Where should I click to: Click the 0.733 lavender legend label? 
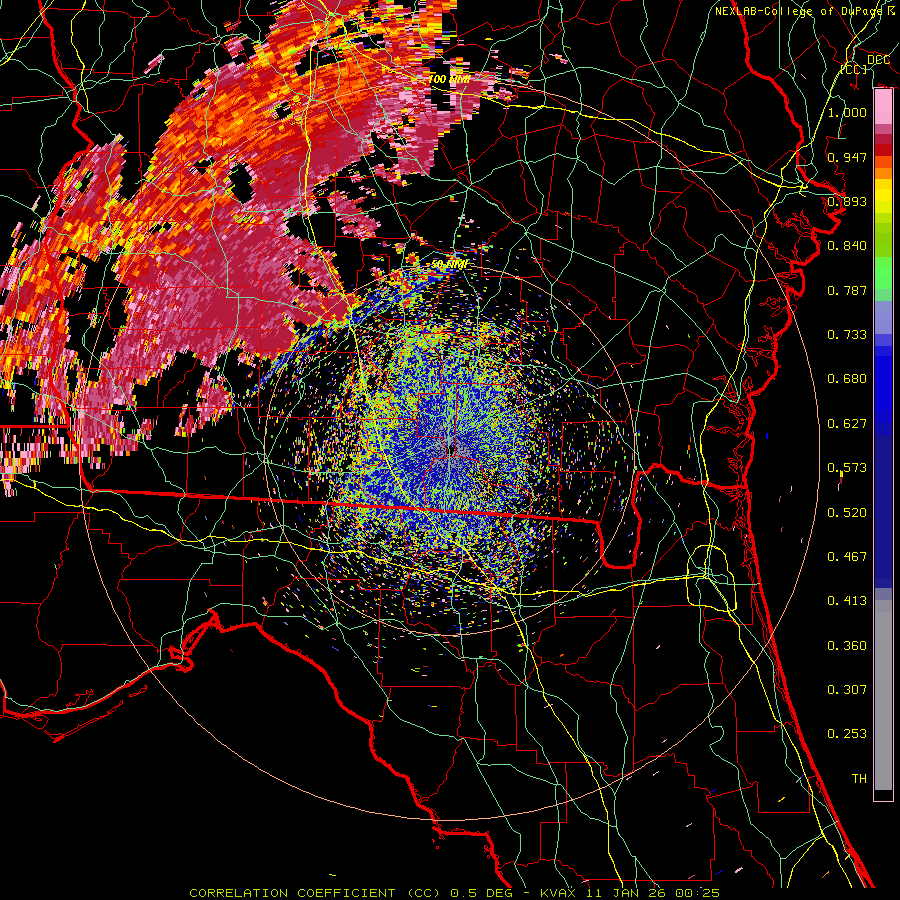click(x=847, y=334)
